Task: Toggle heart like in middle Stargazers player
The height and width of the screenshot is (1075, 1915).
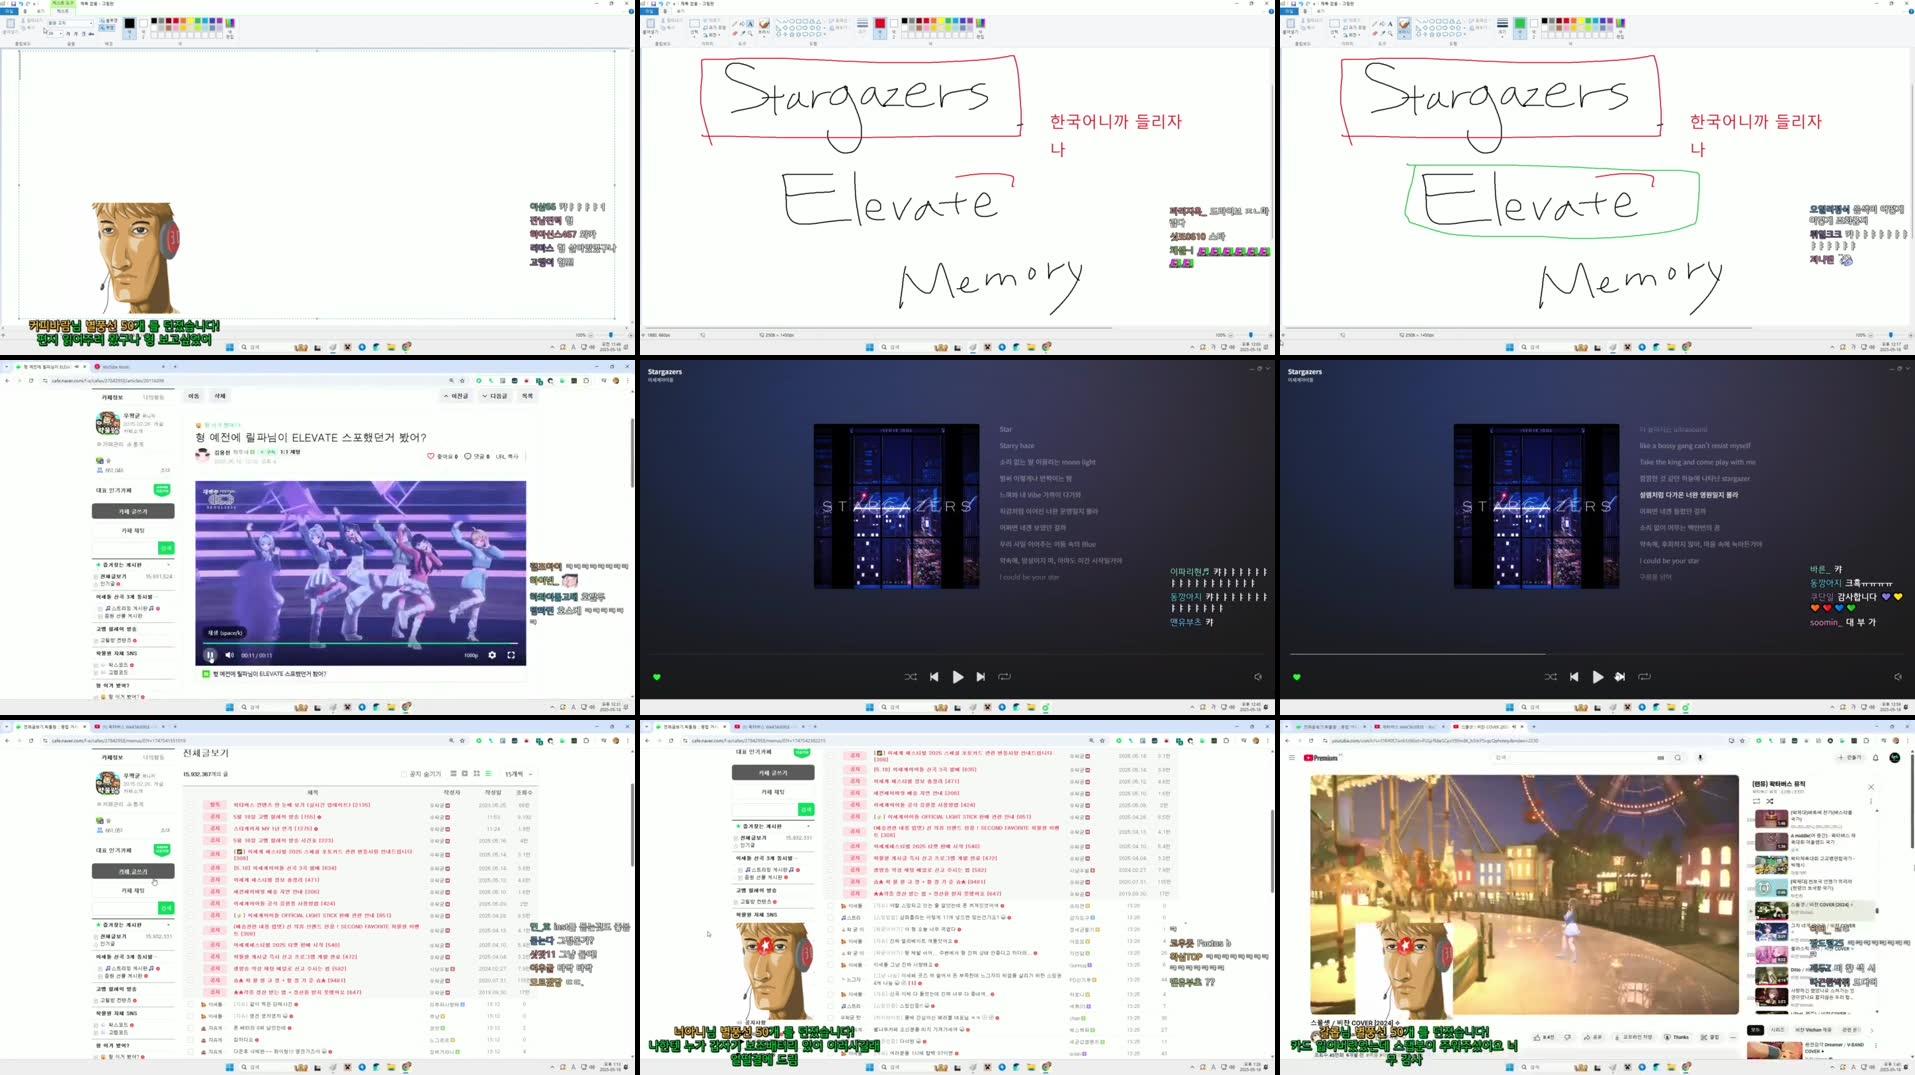Action: coord(657,677)
